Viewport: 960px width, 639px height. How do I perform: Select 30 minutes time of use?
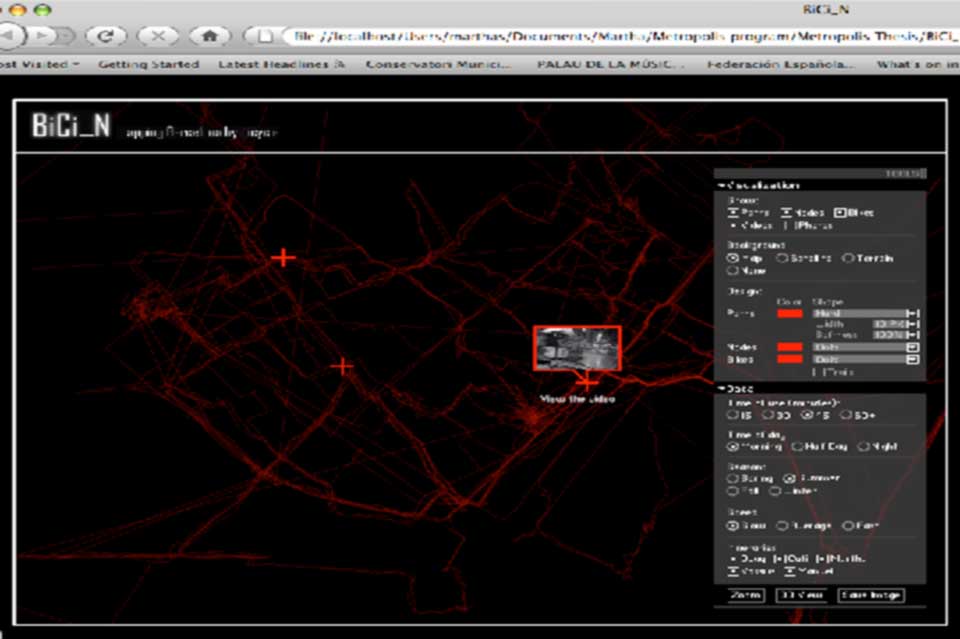768,415
